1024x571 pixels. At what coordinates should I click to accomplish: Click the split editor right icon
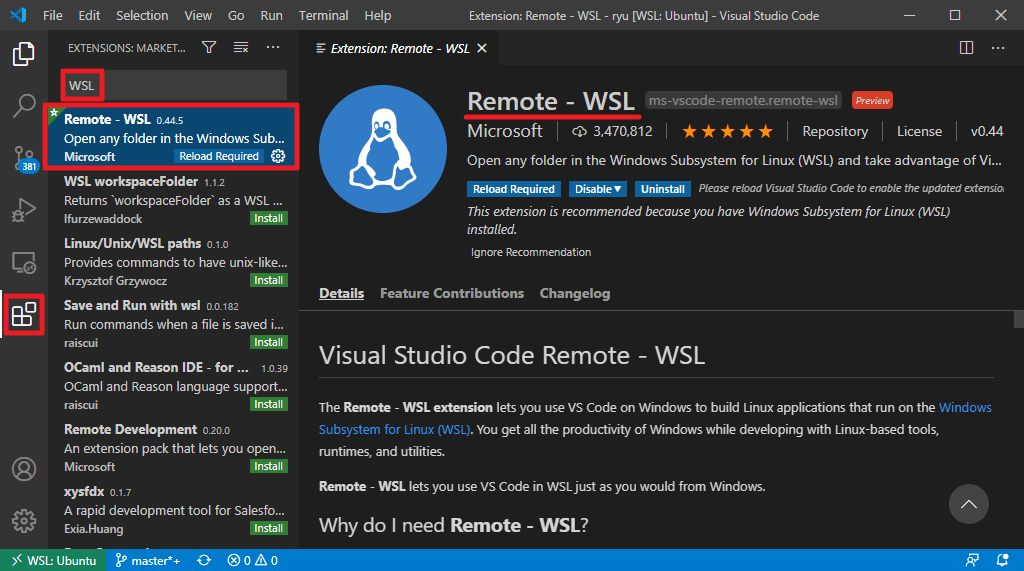pos(967,48)
